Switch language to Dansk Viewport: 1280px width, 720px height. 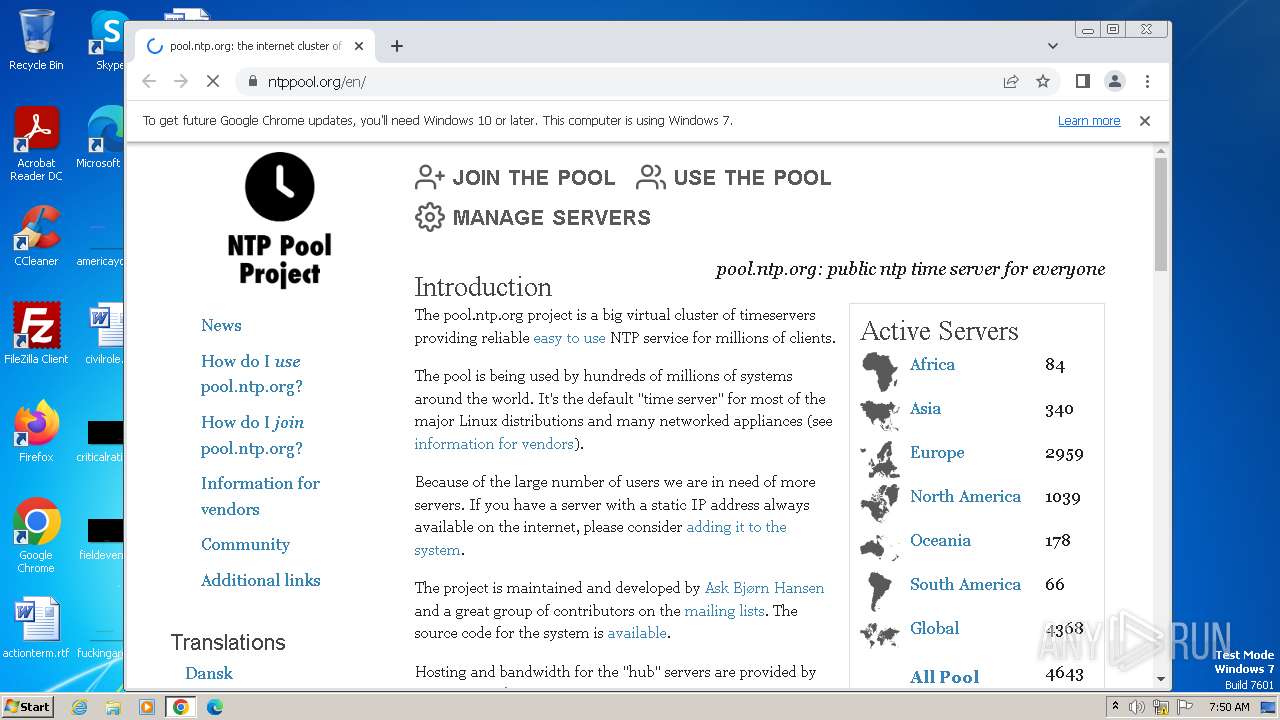[209, 673]
